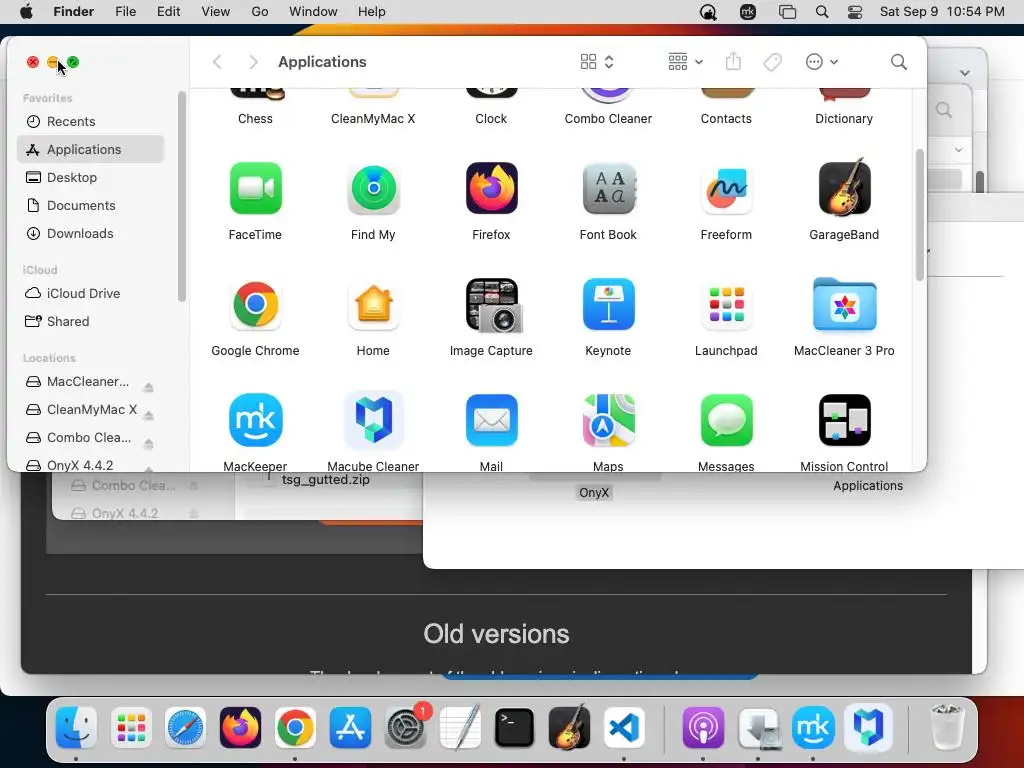1024x768 pixels.
Task: Open the Help menu
Action: click(x=372, y=12)
